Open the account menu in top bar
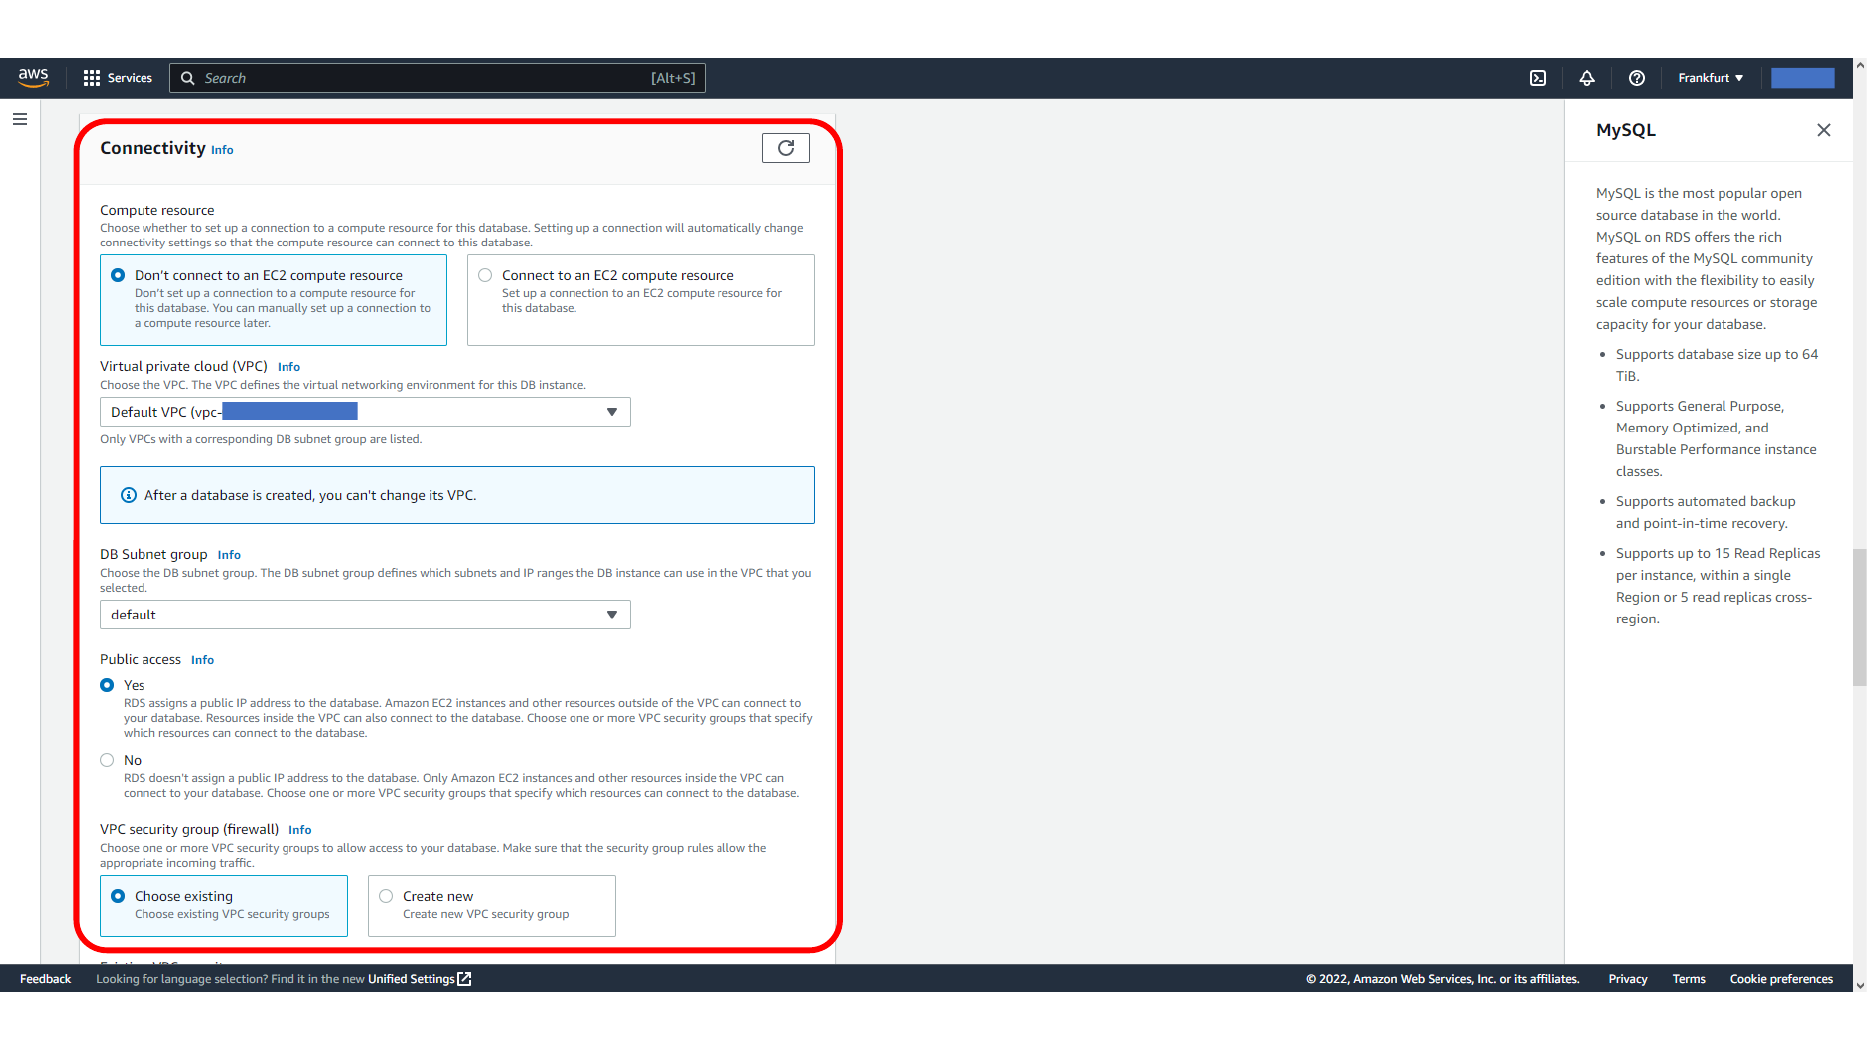Image resolution: width=1867 pixels, height=1050 pixels. (1802, 78)
